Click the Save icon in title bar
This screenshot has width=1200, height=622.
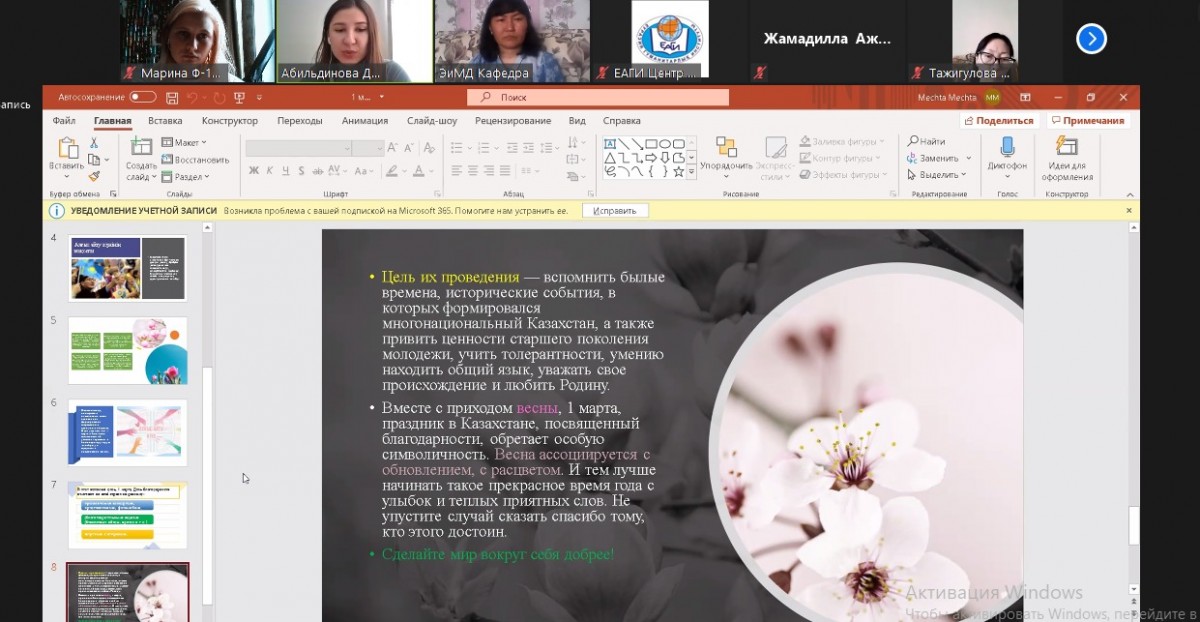172,98
